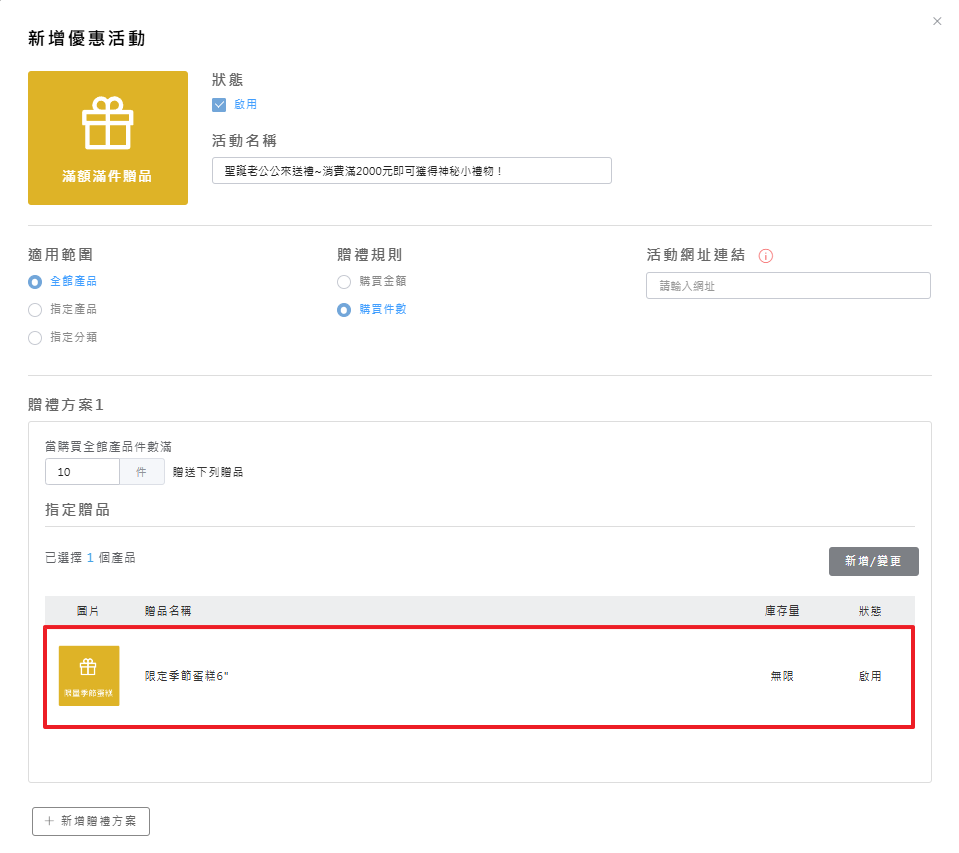Choose 購買件數 as gift rule
959x853 pixels.
click(344, 310)
